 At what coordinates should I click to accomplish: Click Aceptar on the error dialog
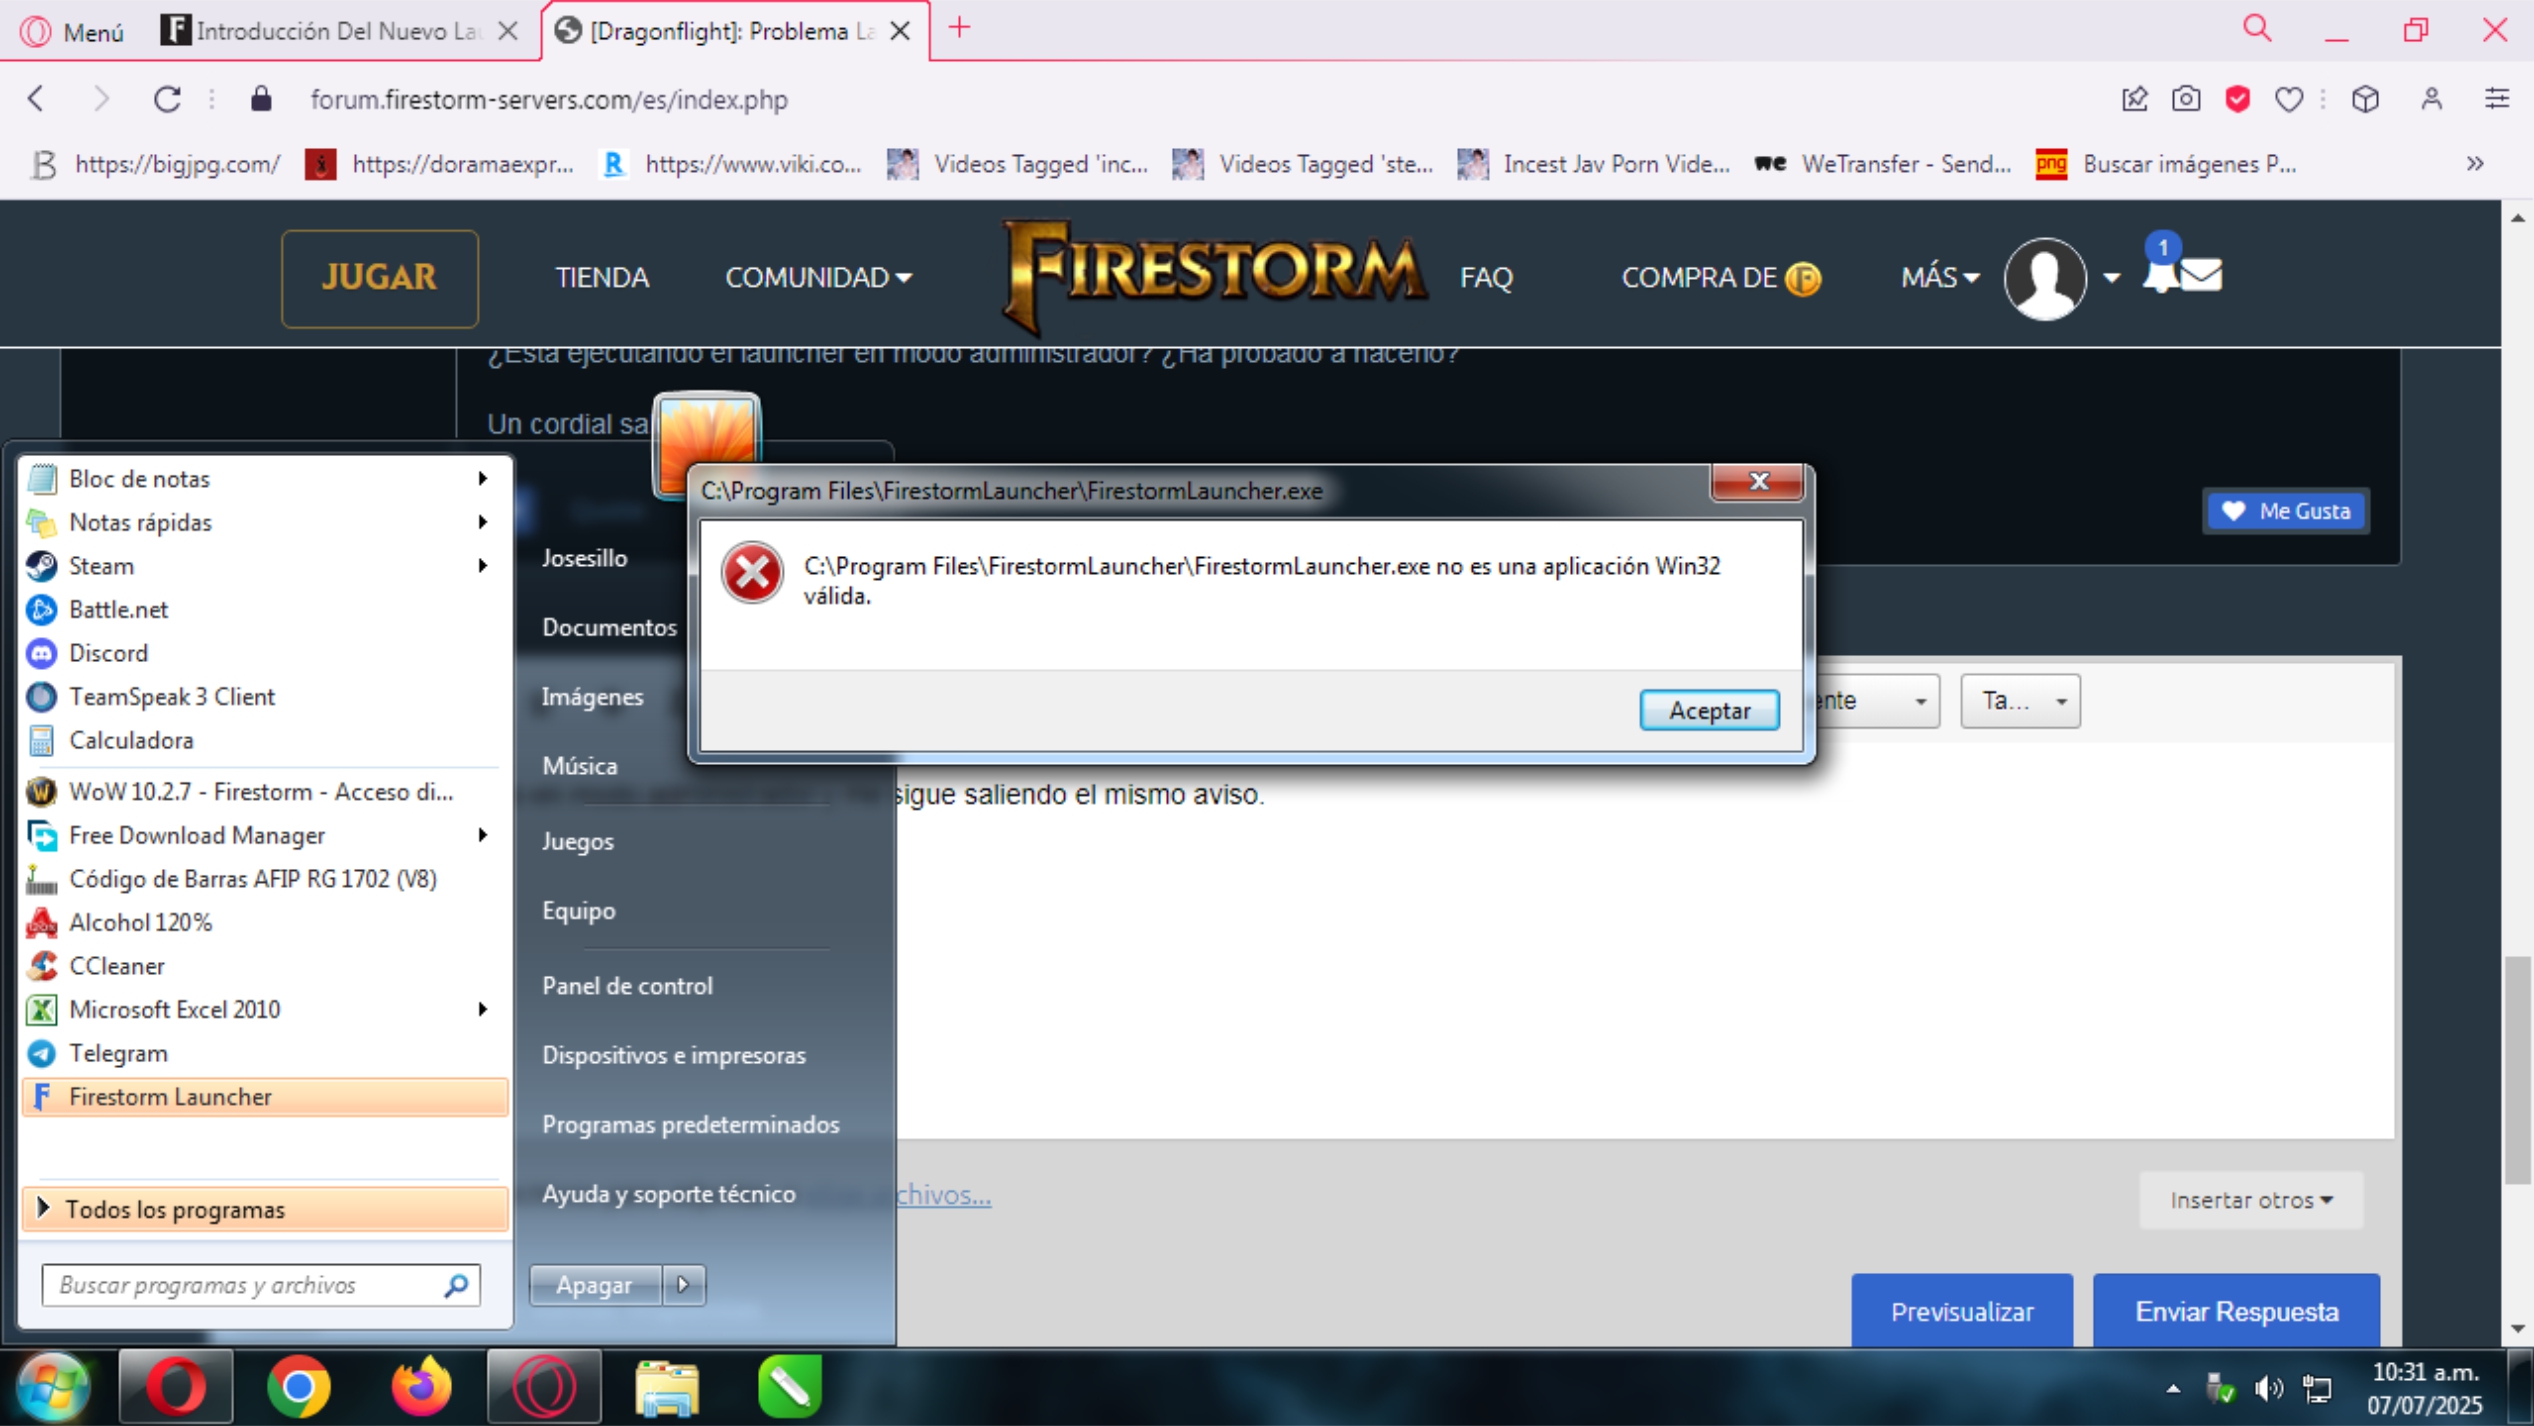click(x=1708, y=710)
